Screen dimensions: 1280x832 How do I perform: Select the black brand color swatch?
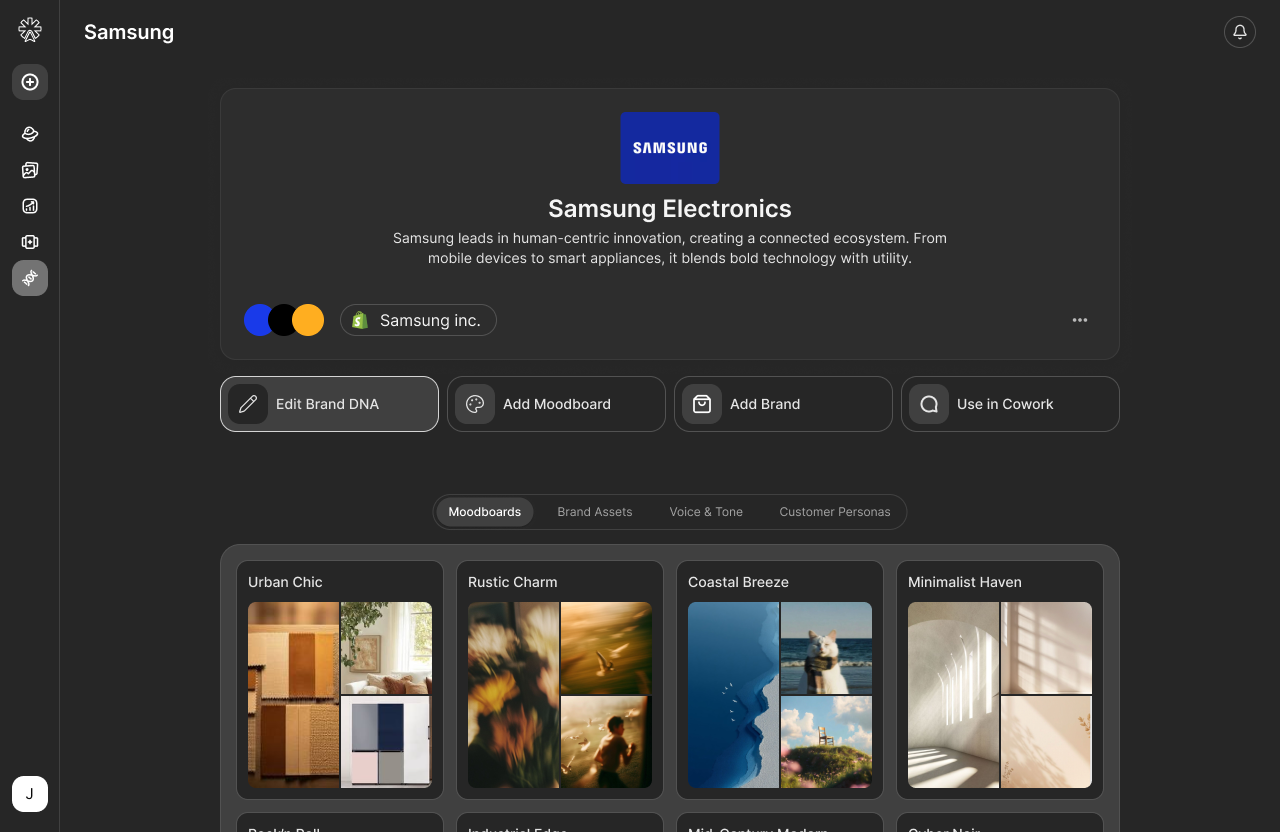(x=283, y=320)
